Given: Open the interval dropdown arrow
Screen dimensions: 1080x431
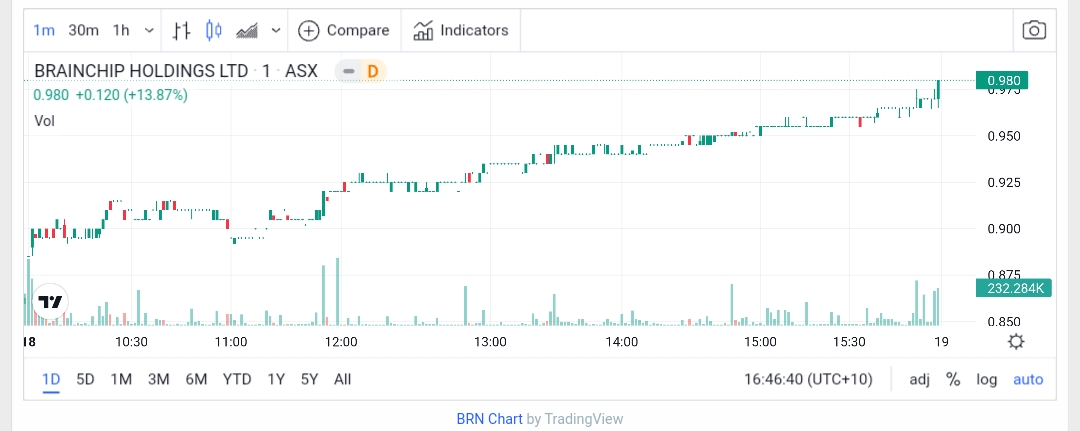Looking at the screenshot, I should (x=149, y=30).
